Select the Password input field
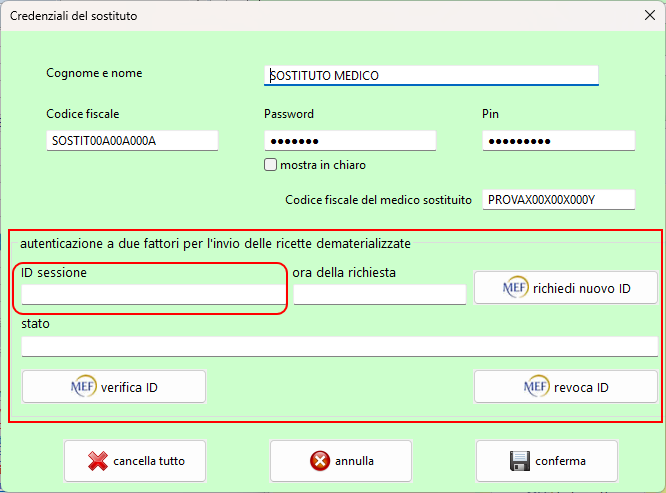This screenshot has height=493, width=666. pyautogui.click(x=350, y=141)
